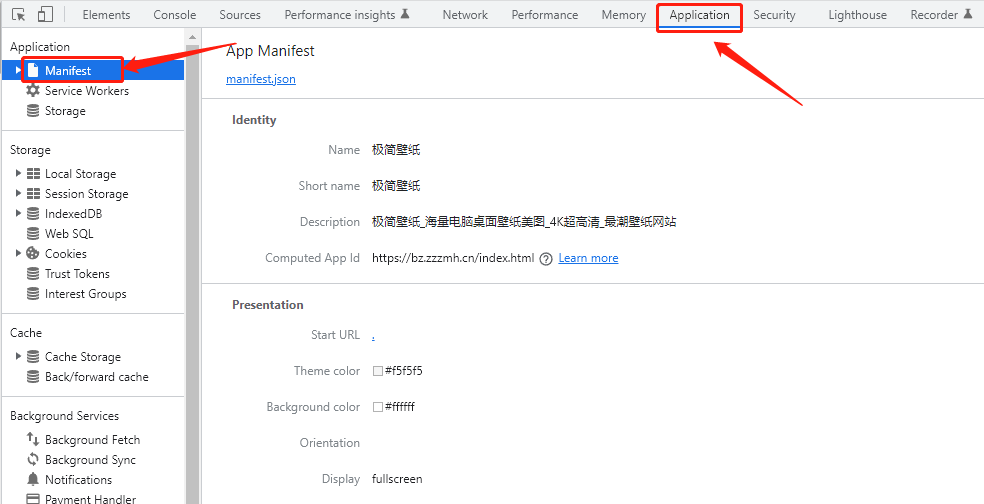Switch to the Console tab
The image size is (984, 504).
(x=174, y=15)
